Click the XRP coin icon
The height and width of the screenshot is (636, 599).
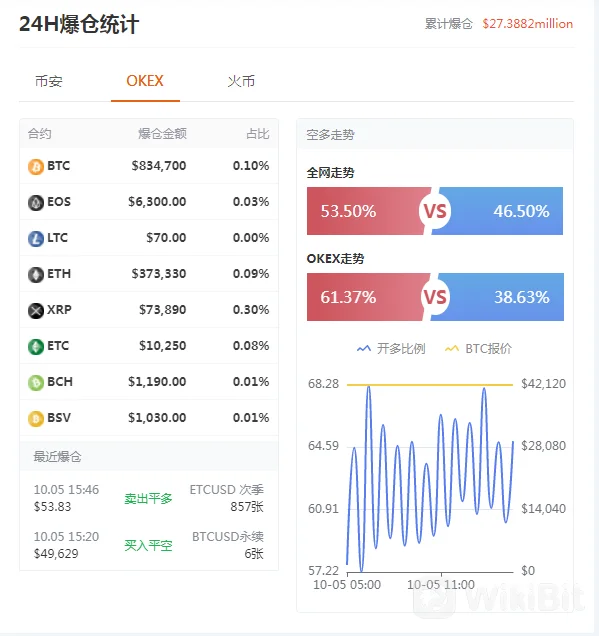(36, 311)
